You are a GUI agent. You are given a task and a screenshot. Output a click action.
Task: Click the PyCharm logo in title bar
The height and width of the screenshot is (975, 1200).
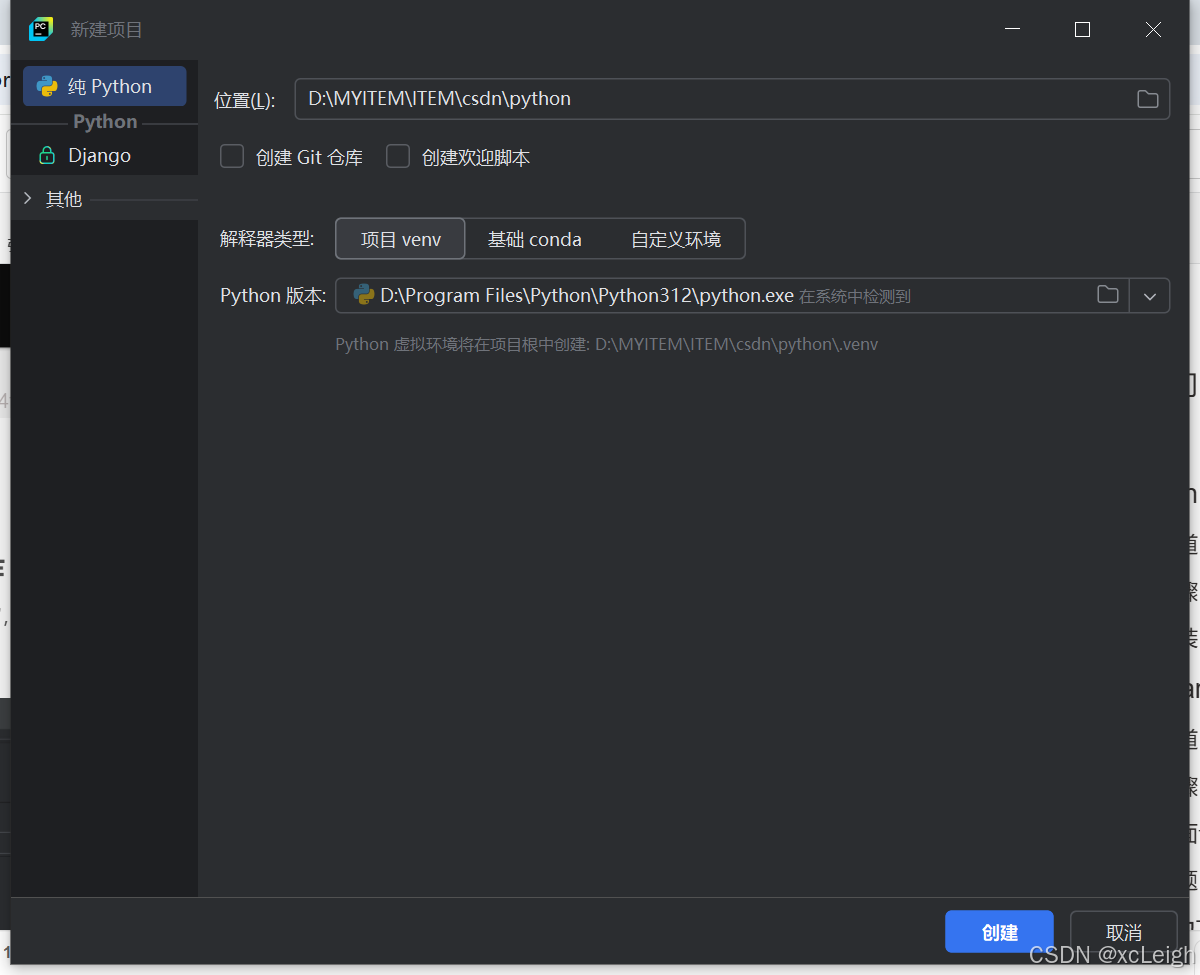[41, 29]
